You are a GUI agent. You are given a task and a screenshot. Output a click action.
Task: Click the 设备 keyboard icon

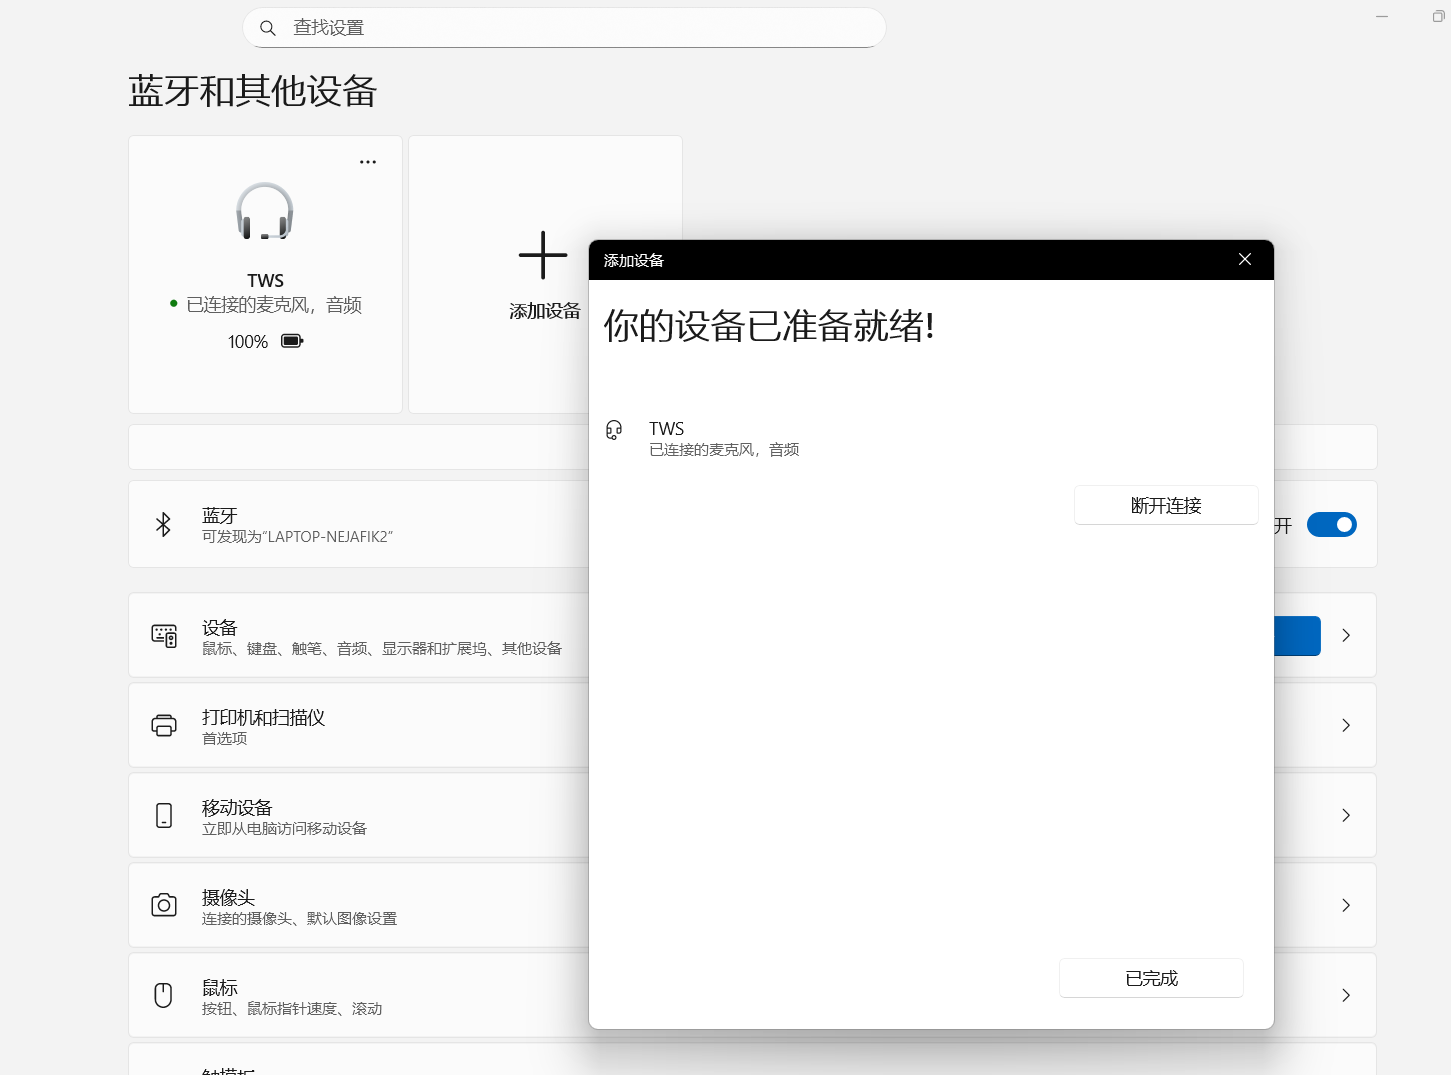point(164,635)
